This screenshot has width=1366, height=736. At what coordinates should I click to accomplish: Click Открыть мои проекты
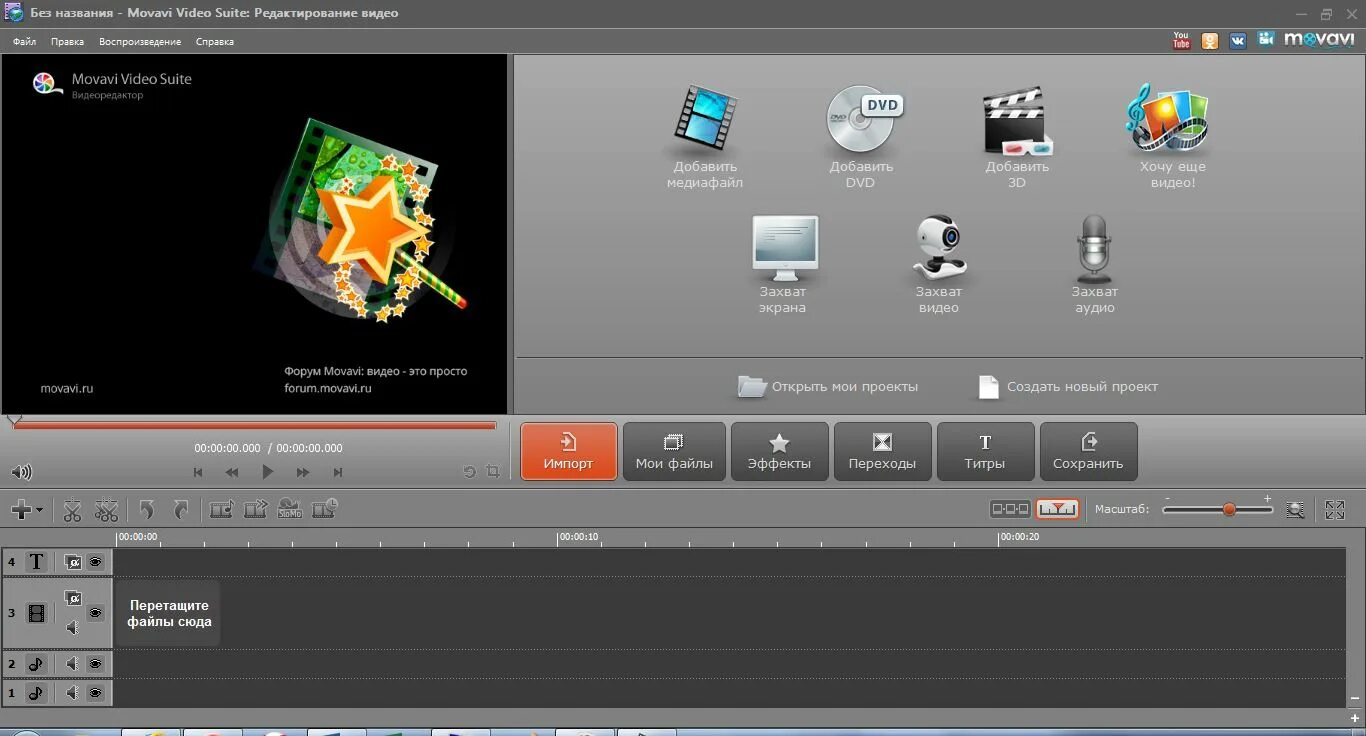coord(827,387)
